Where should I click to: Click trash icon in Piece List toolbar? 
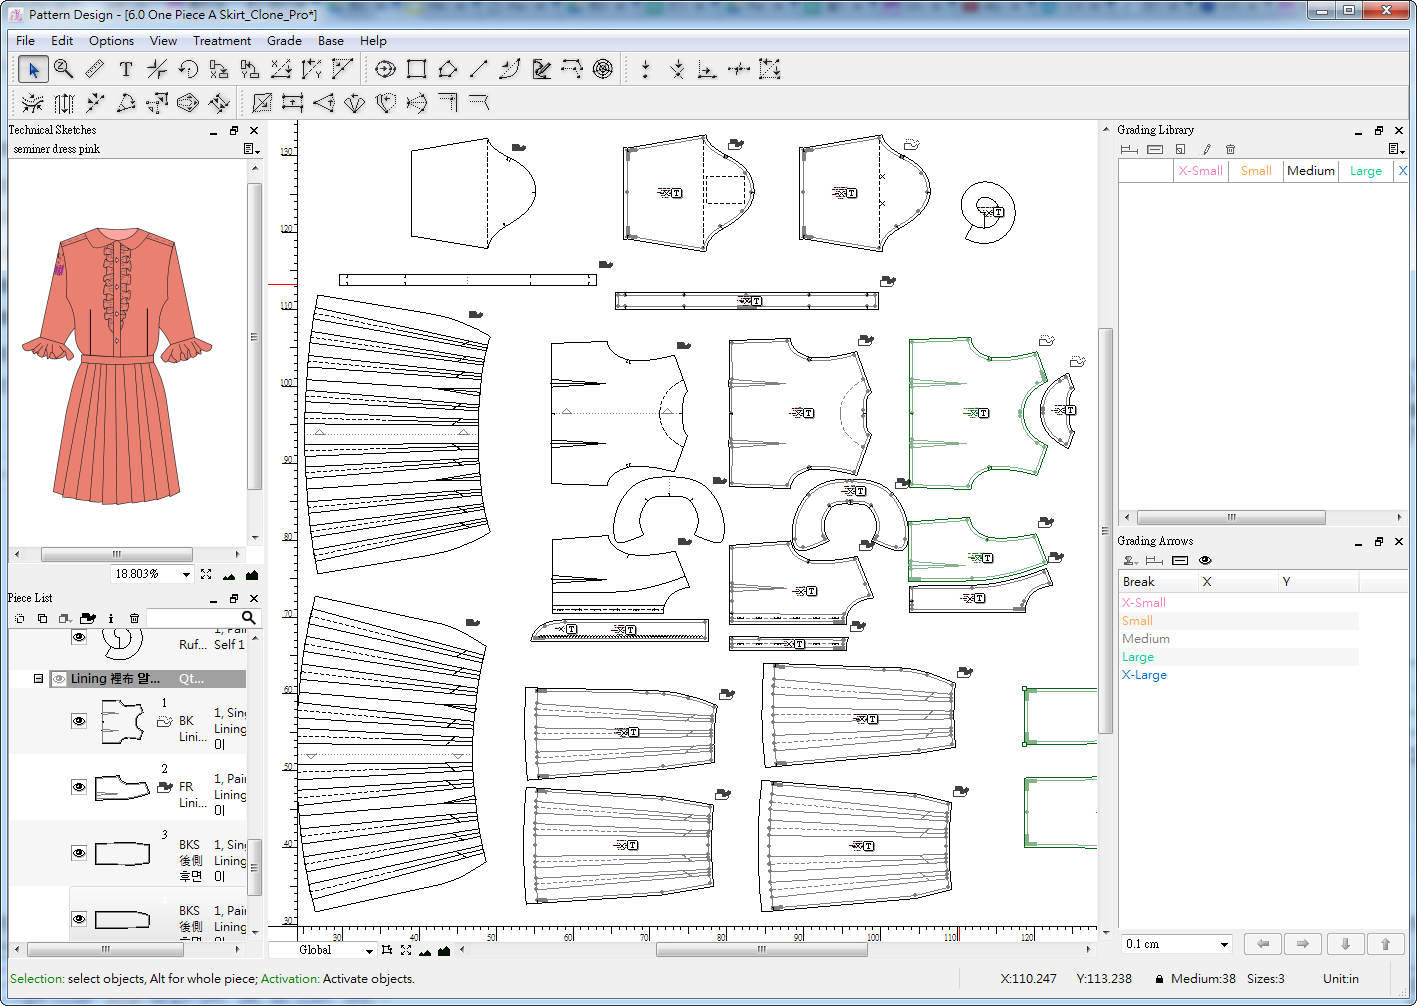point(134,618)
